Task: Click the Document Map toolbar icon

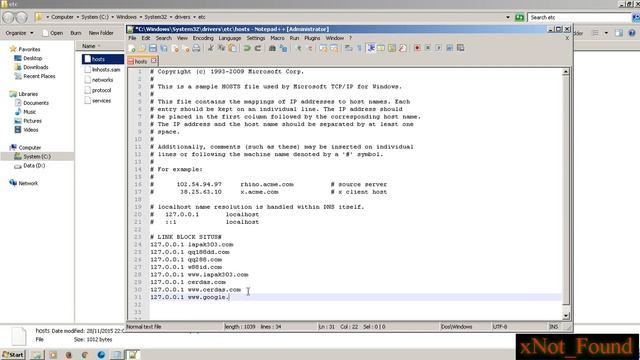Action: click(x=392, y=48)
